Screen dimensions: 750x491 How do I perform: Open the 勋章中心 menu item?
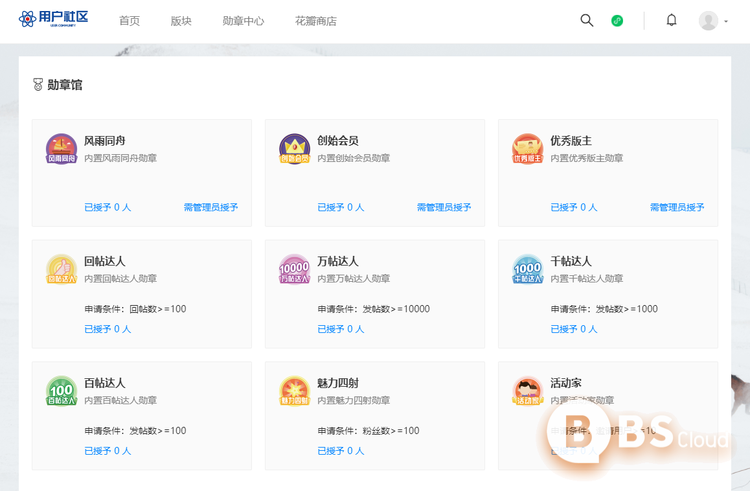[x=243, y=21]
